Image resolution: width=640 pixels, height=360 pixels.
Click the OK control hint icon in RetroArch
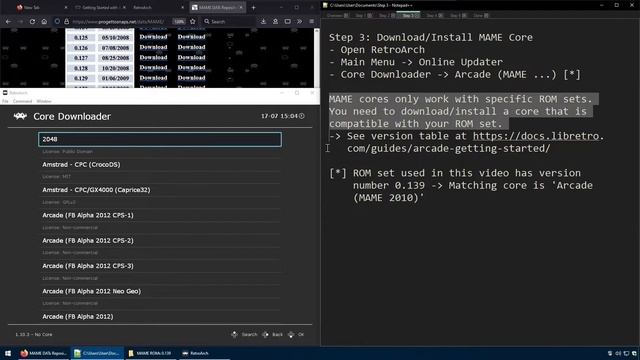click(x=291, y=334)
